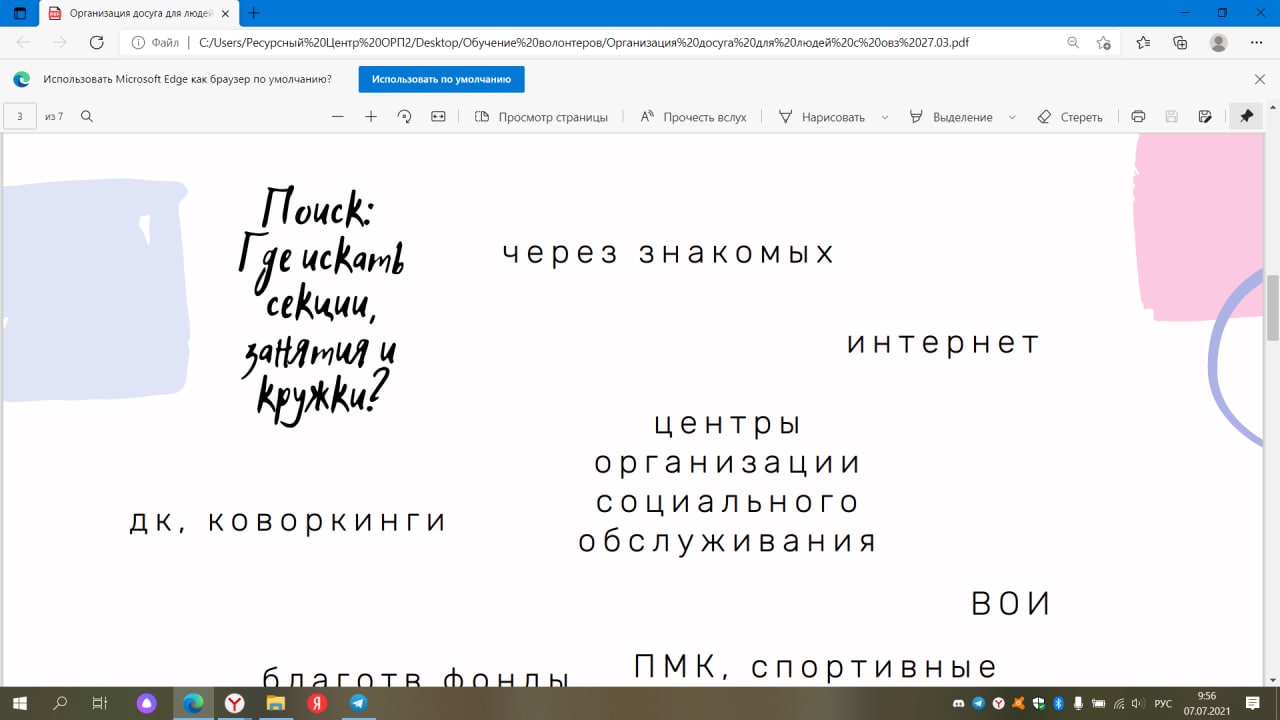Select the "Стереть" eraser tool
The width and height of the screenshot is (1280, 720).
click(x=1070, y=116)
